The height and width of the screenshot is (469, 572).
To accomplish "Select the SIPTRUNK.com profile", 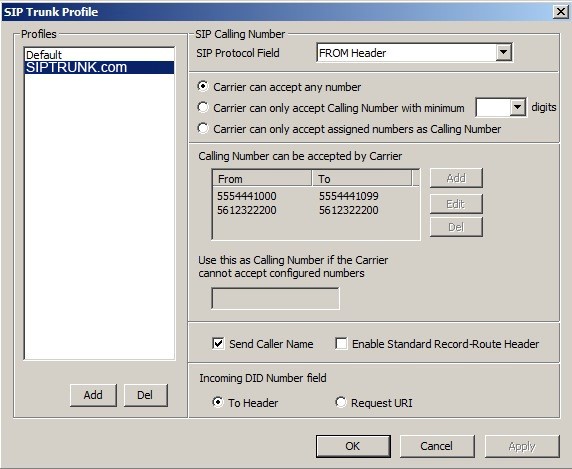I will [x=99, y=67].
